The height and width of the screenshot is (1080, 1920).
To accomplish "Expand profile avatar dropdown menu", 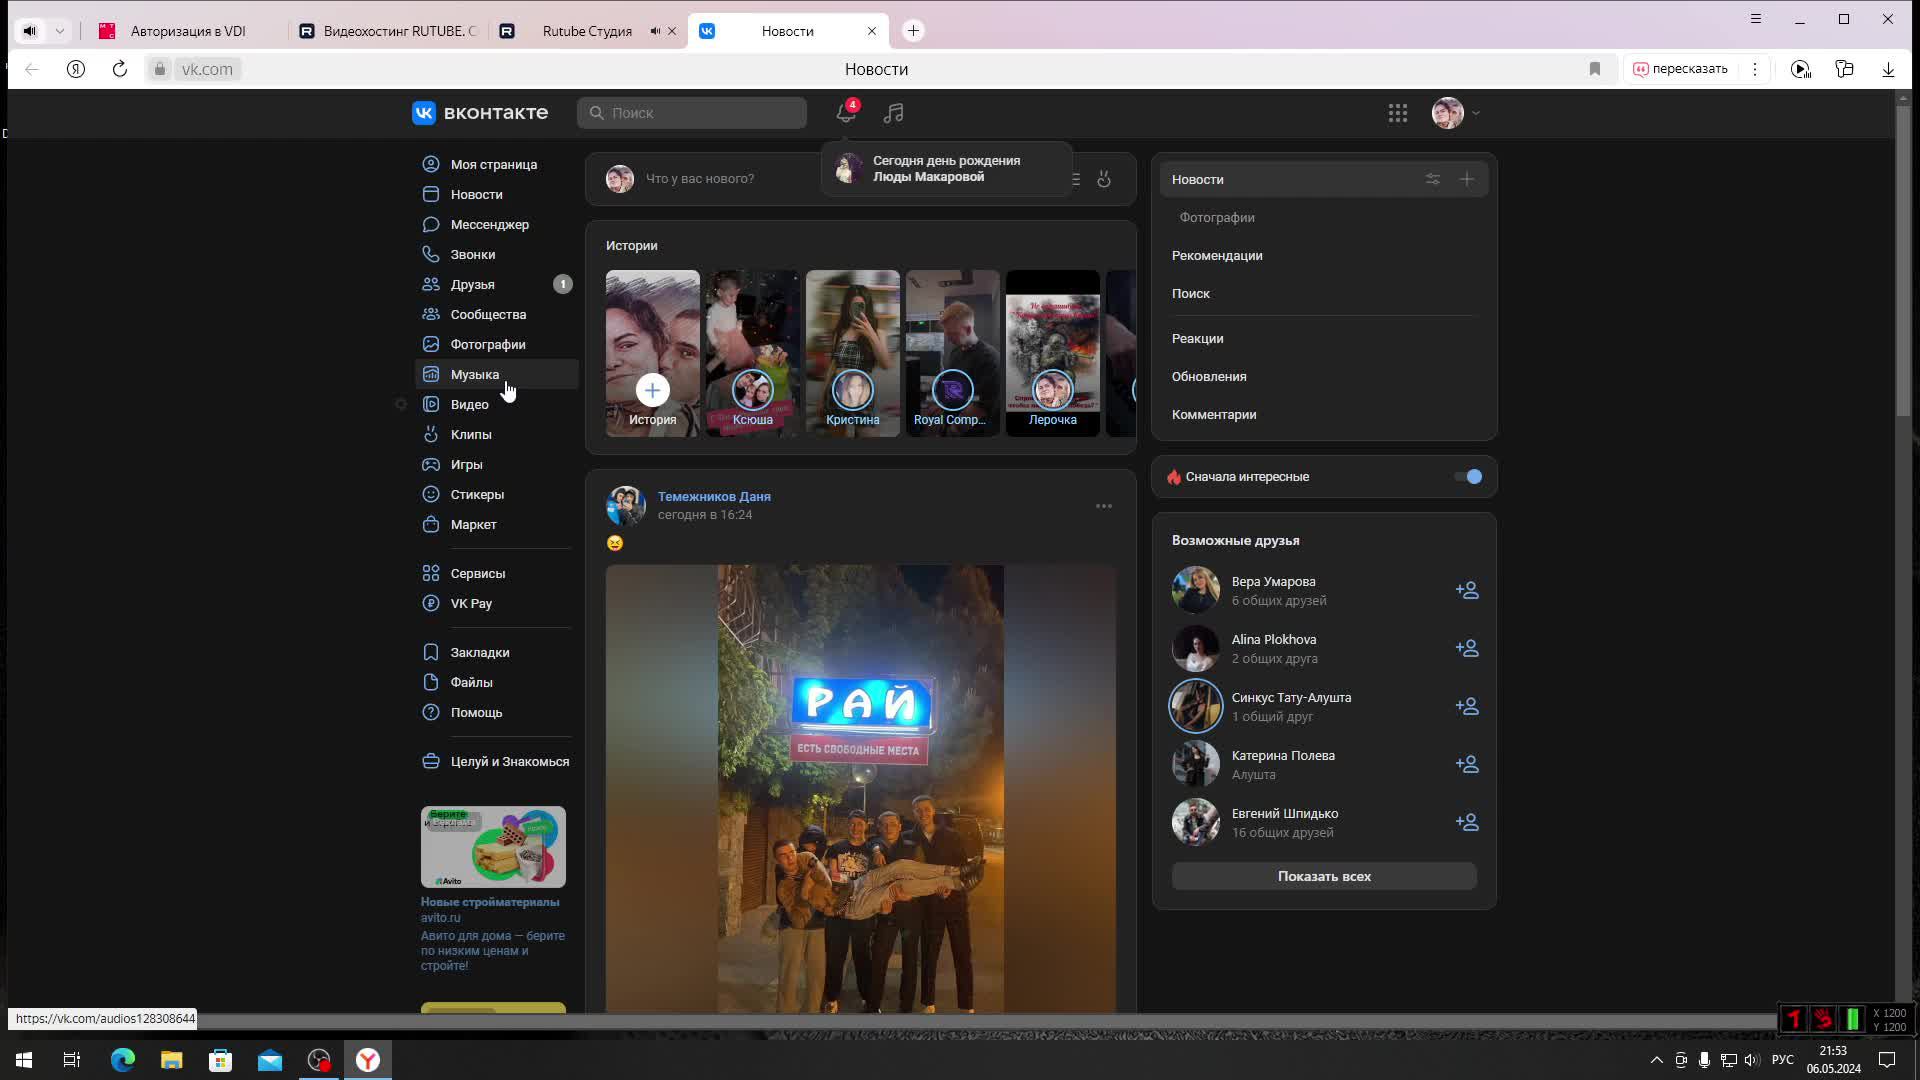I will pos(1476,113).
